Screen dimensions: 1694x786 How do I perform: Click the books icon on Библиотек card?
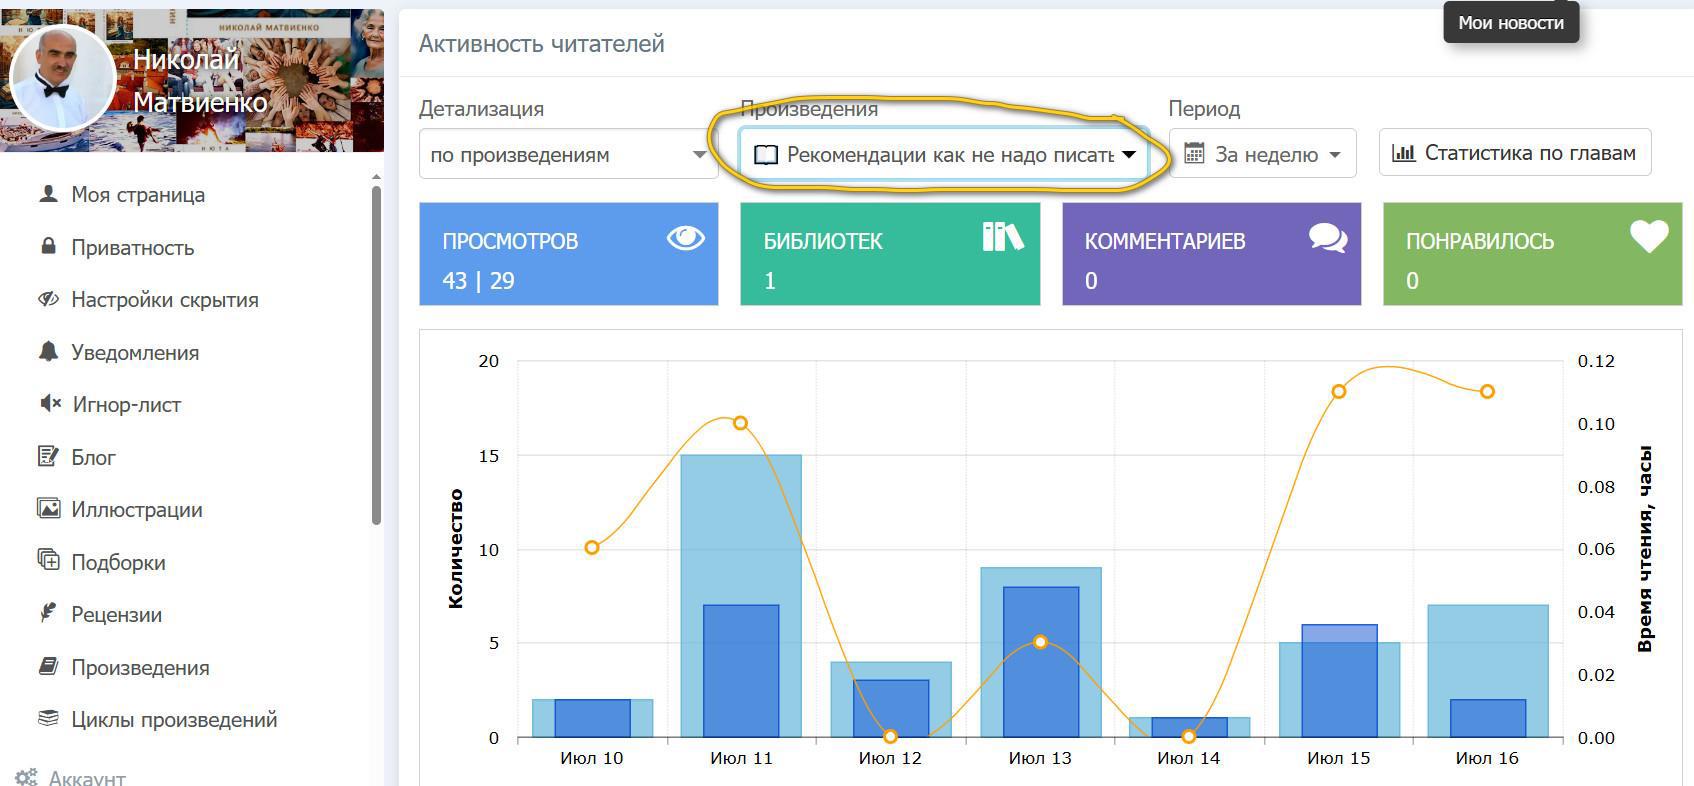[1002, 237]
